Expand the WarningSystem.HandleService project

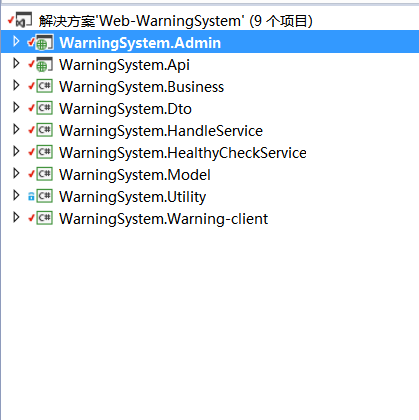coord(16,129)
